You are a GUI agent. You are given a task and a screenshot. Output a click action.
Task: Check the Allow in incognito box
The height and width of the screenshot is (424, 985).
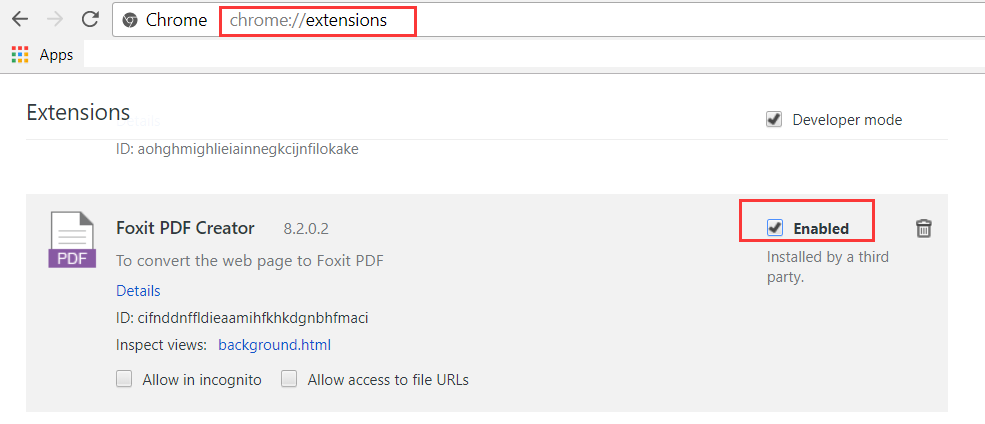tap(124, 379)
